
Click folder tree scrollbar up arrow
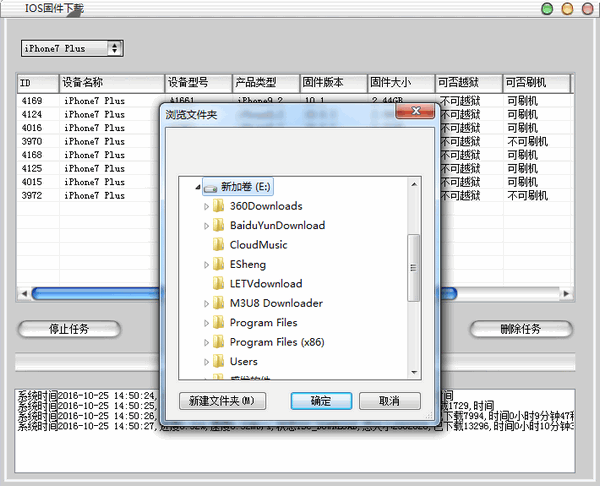pyautogui.click(x=414, y=184)
